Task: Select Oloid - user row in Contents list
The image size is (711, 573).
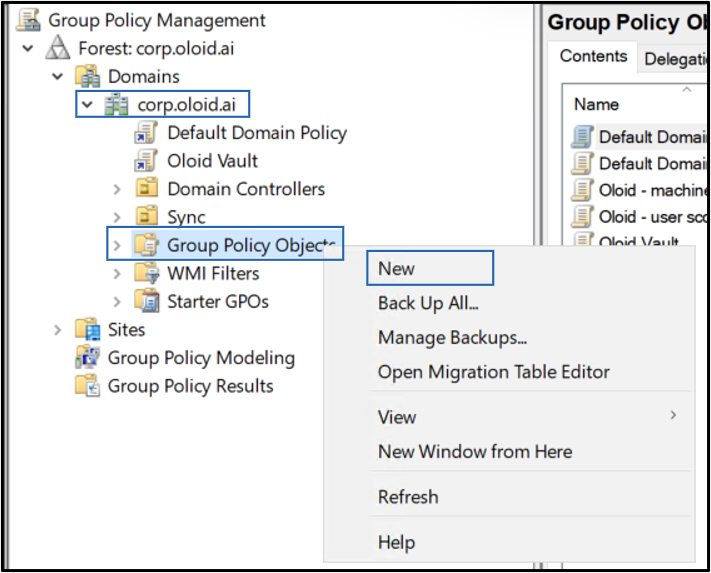Action: click(652, 217)
